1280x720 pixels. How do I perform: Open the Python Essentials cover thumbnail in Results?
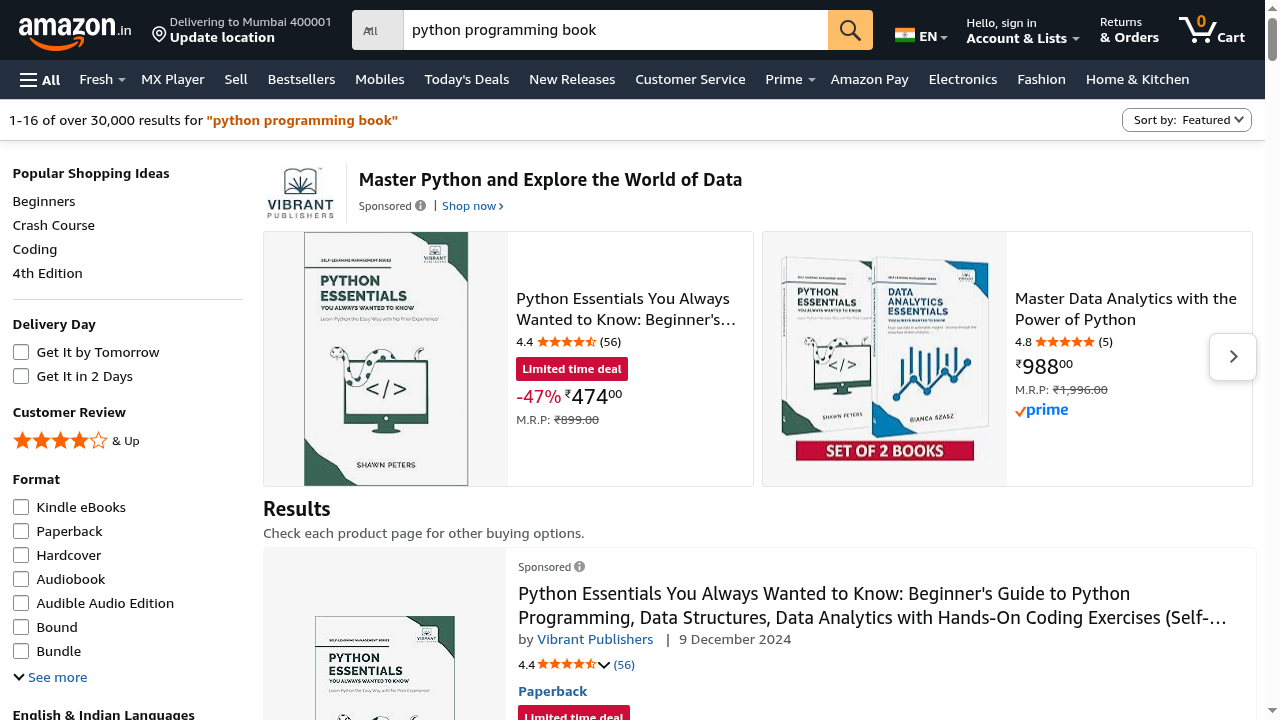click(385, 667)
